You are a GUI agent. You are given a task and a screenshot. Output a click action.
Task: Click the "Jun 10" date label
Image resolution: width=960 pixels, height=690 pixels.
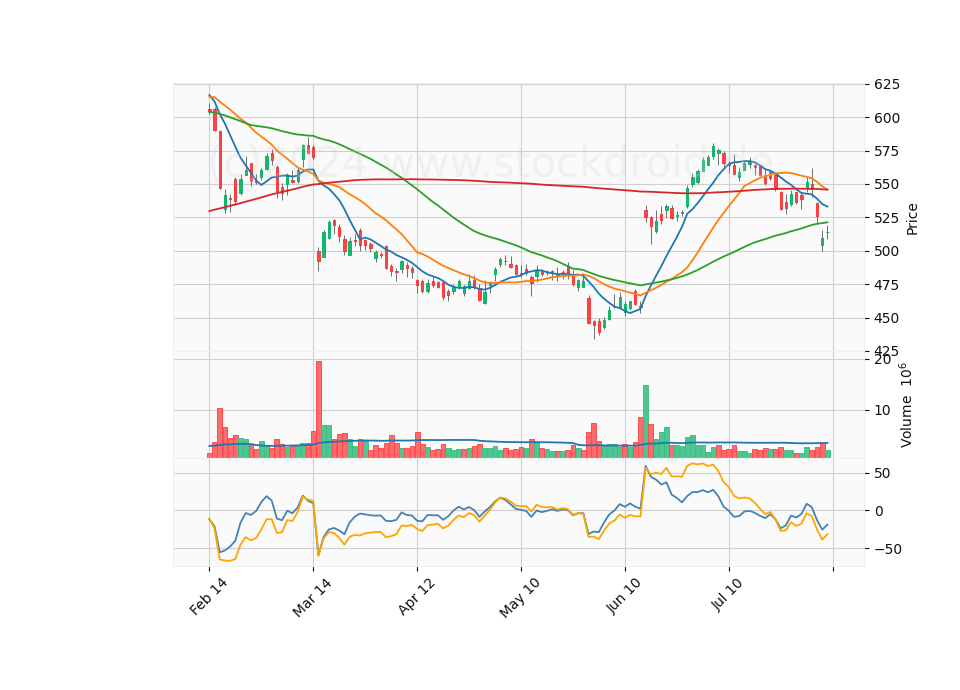[x=624, y=596]
